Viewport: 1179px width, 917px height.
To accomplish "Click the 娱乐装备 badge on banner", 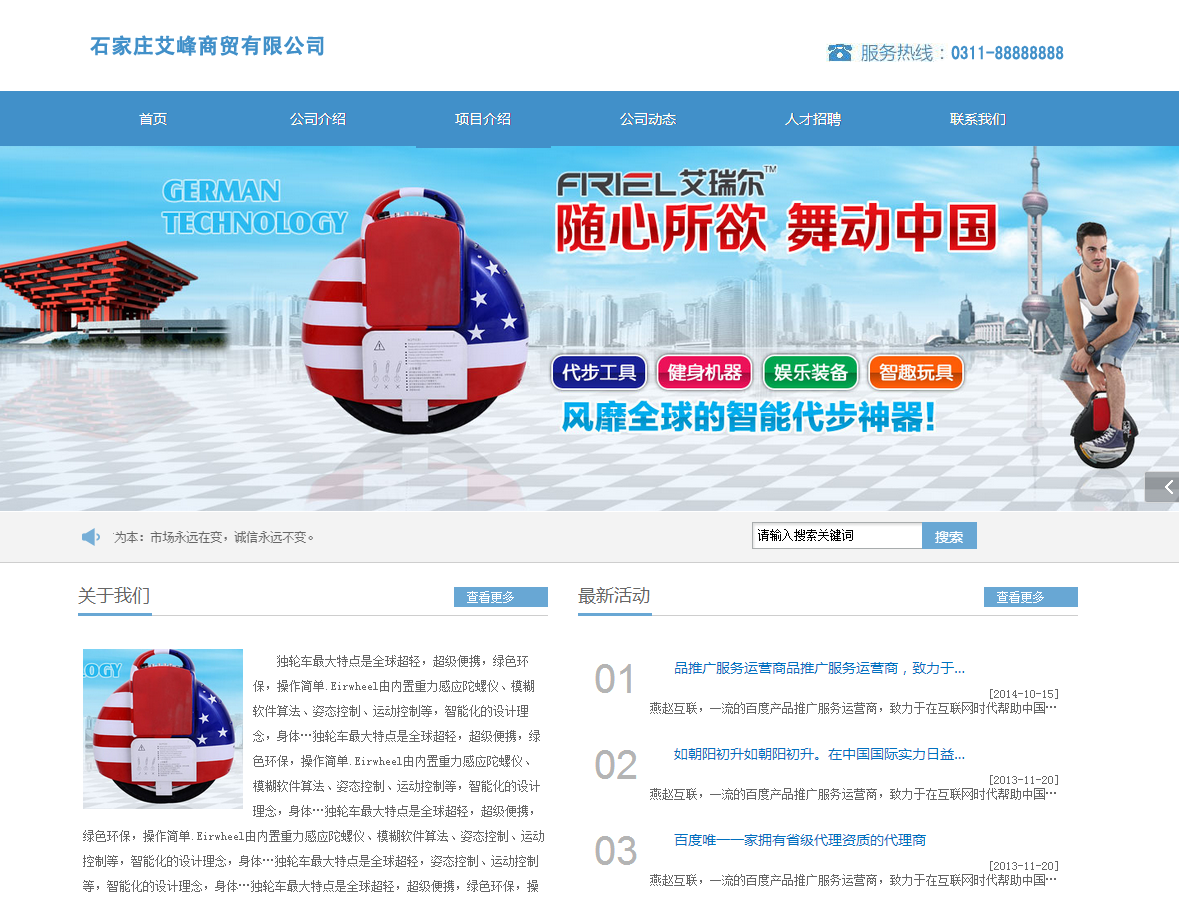I will tap(811, 373).
